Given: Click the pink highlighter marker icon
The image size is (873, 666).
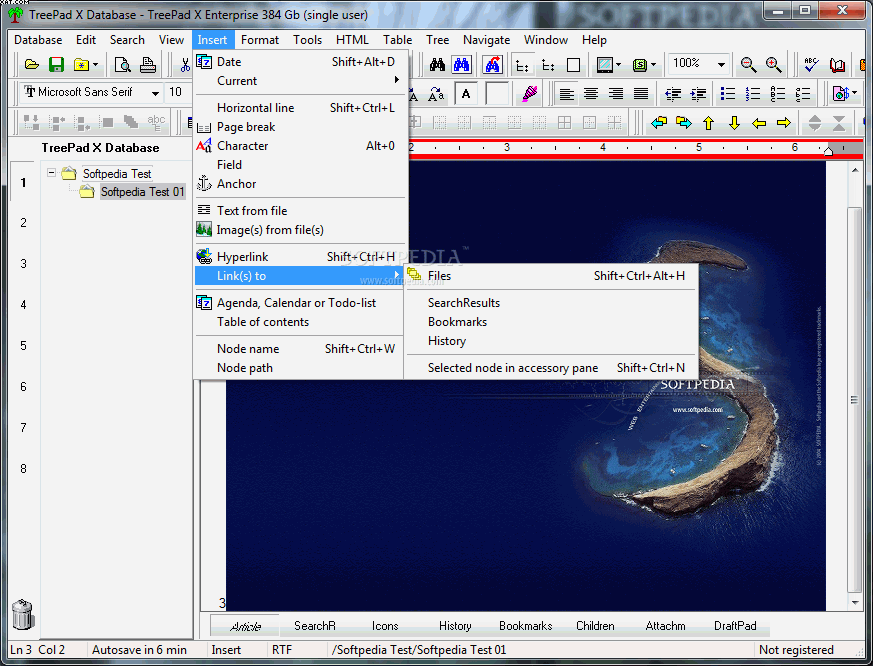Looking at the screenshot, I should (x=529, y=94).
